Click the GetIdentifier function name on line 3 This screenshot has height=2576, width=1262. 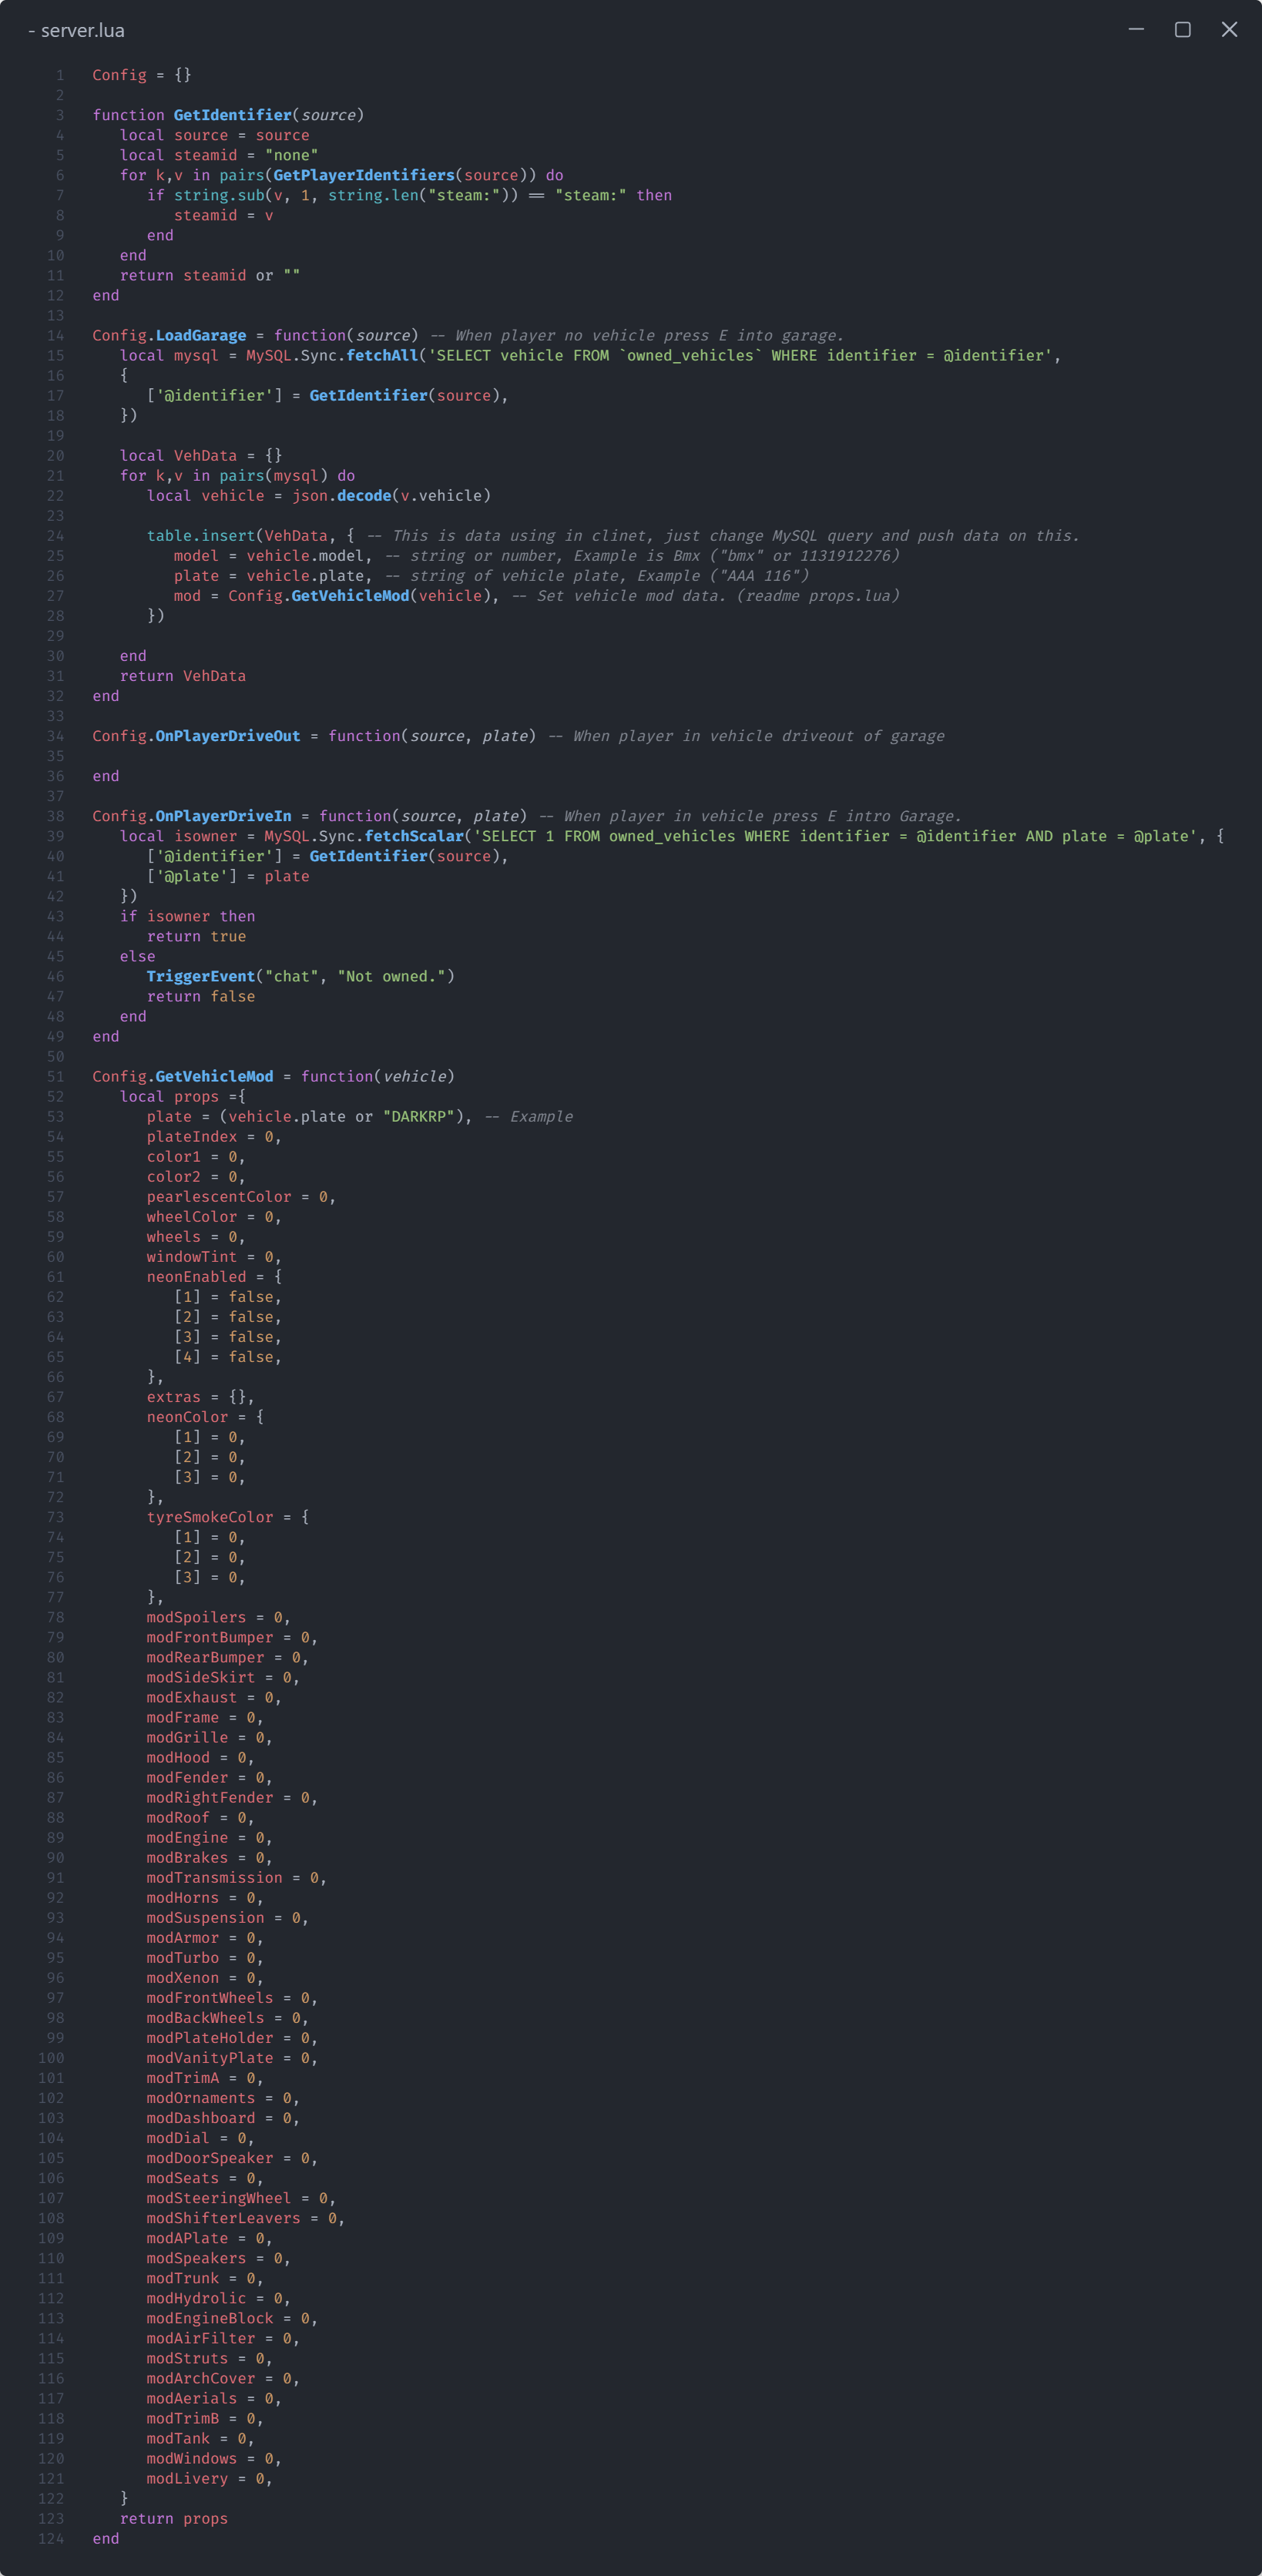point(233,115)
